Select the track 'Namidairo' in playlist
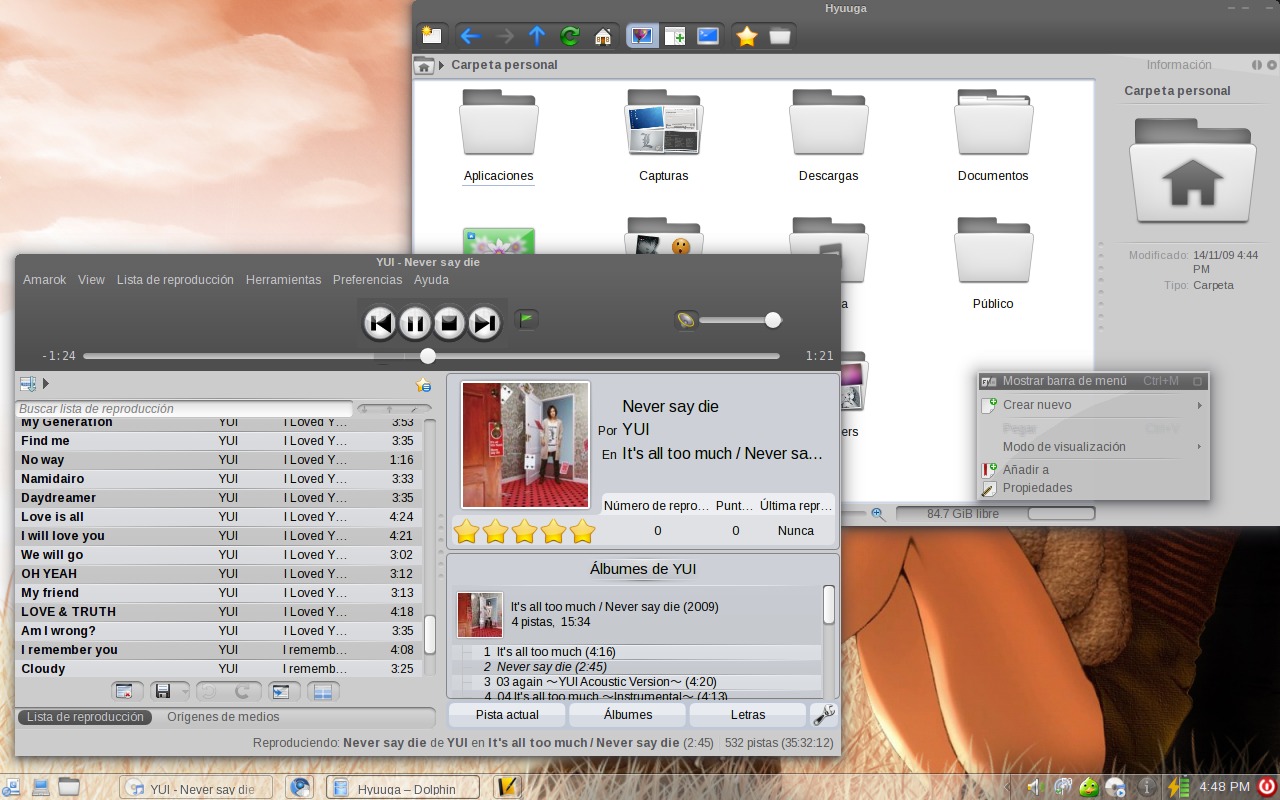Image resolution: width=1280 pixels, height=800 pixels. 218,479
